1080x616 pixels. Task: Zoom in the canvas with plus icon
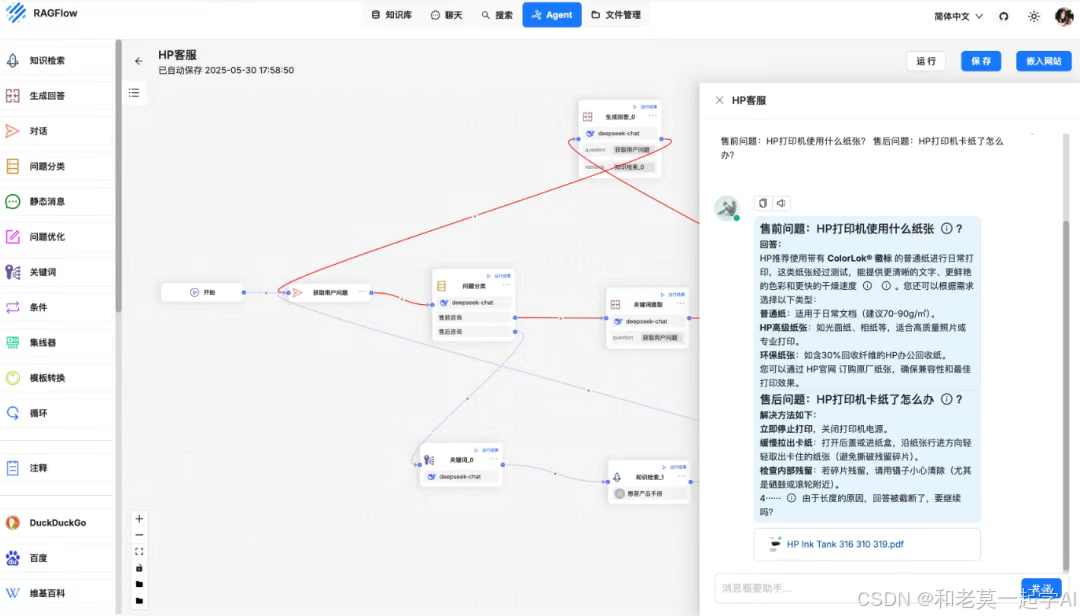[x=139, y=519]
